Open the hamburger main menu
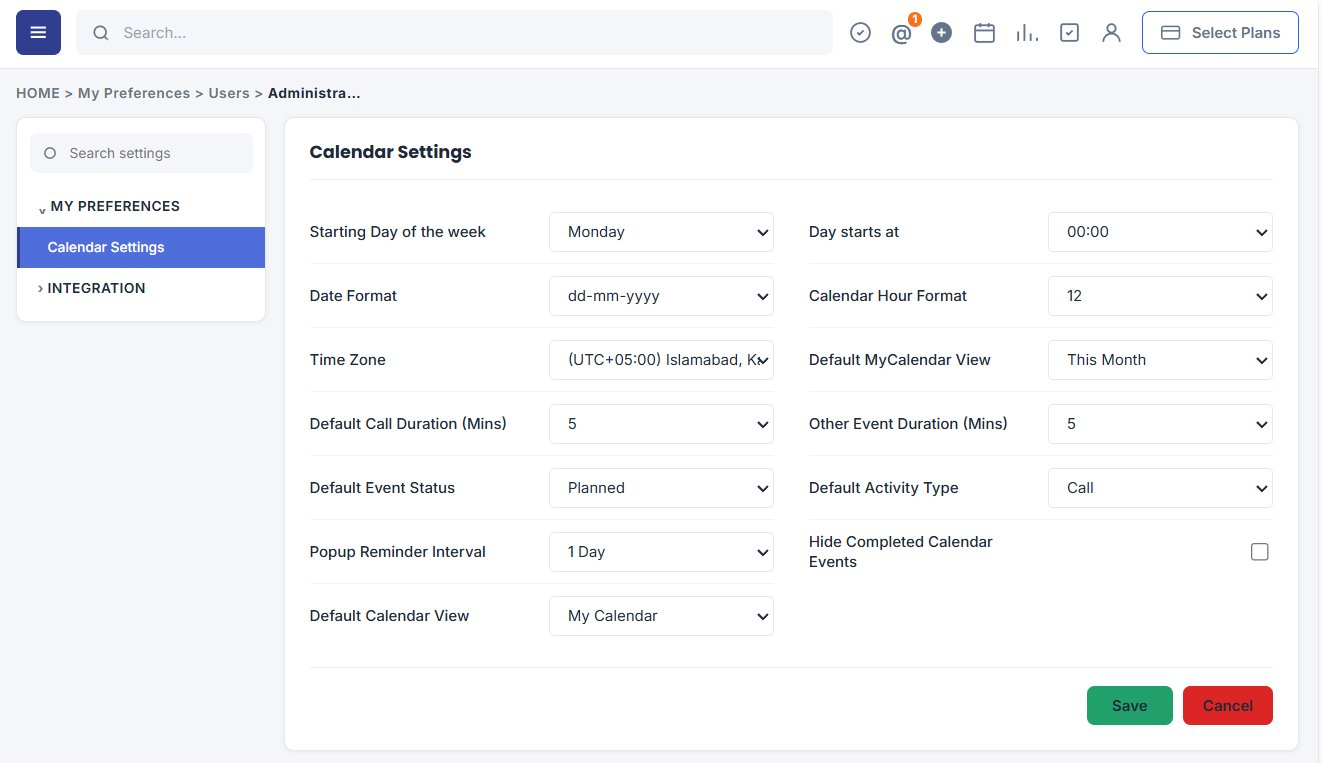 (38, 33)
